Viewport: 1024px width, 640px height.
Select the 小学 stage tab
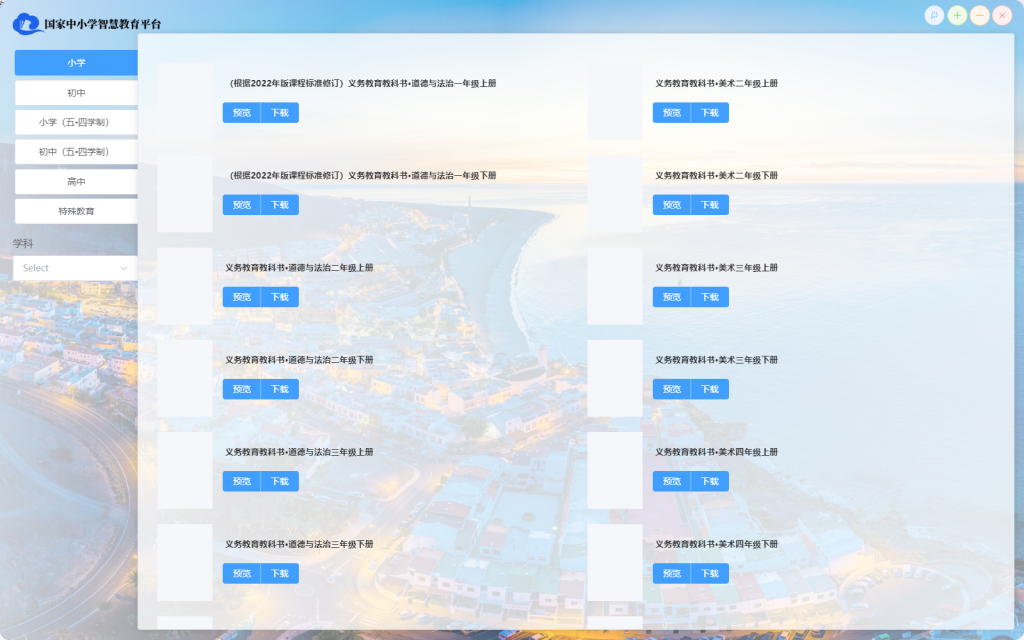tap(76, 63)
